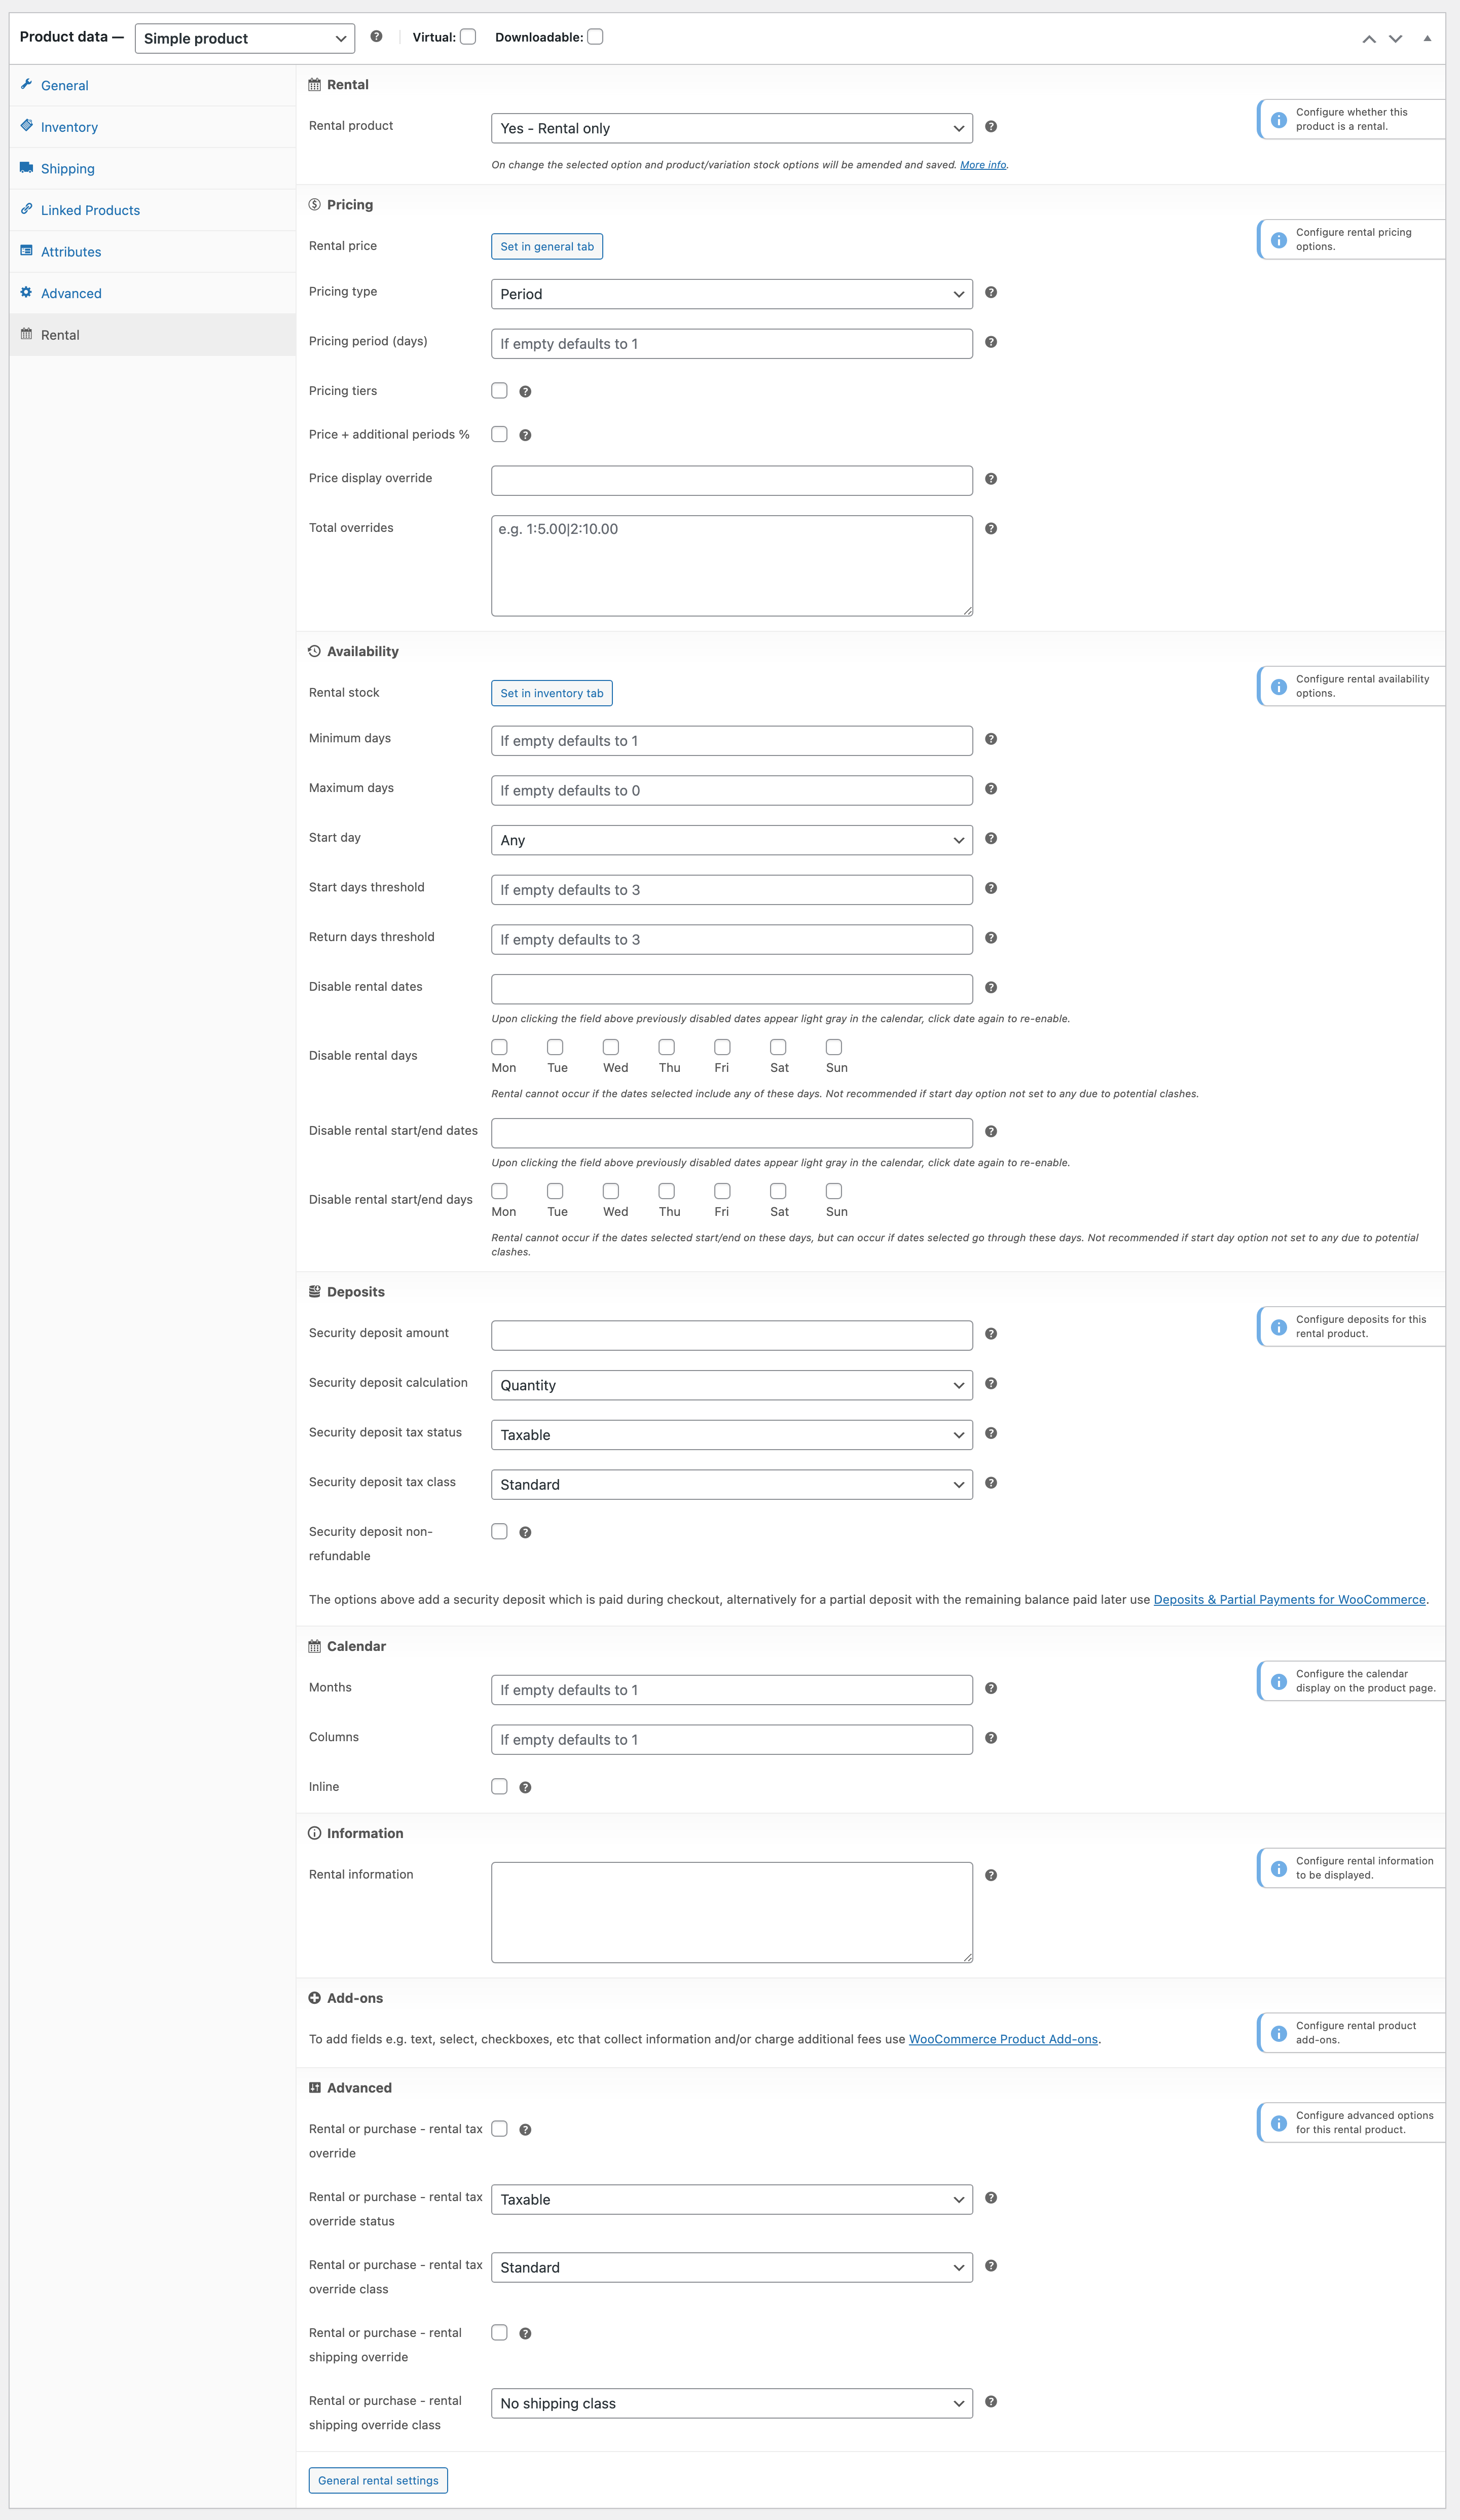This screenshot has height=2520, width=1460.
Task: Click General rental settings button
Action: (378, 2481)
